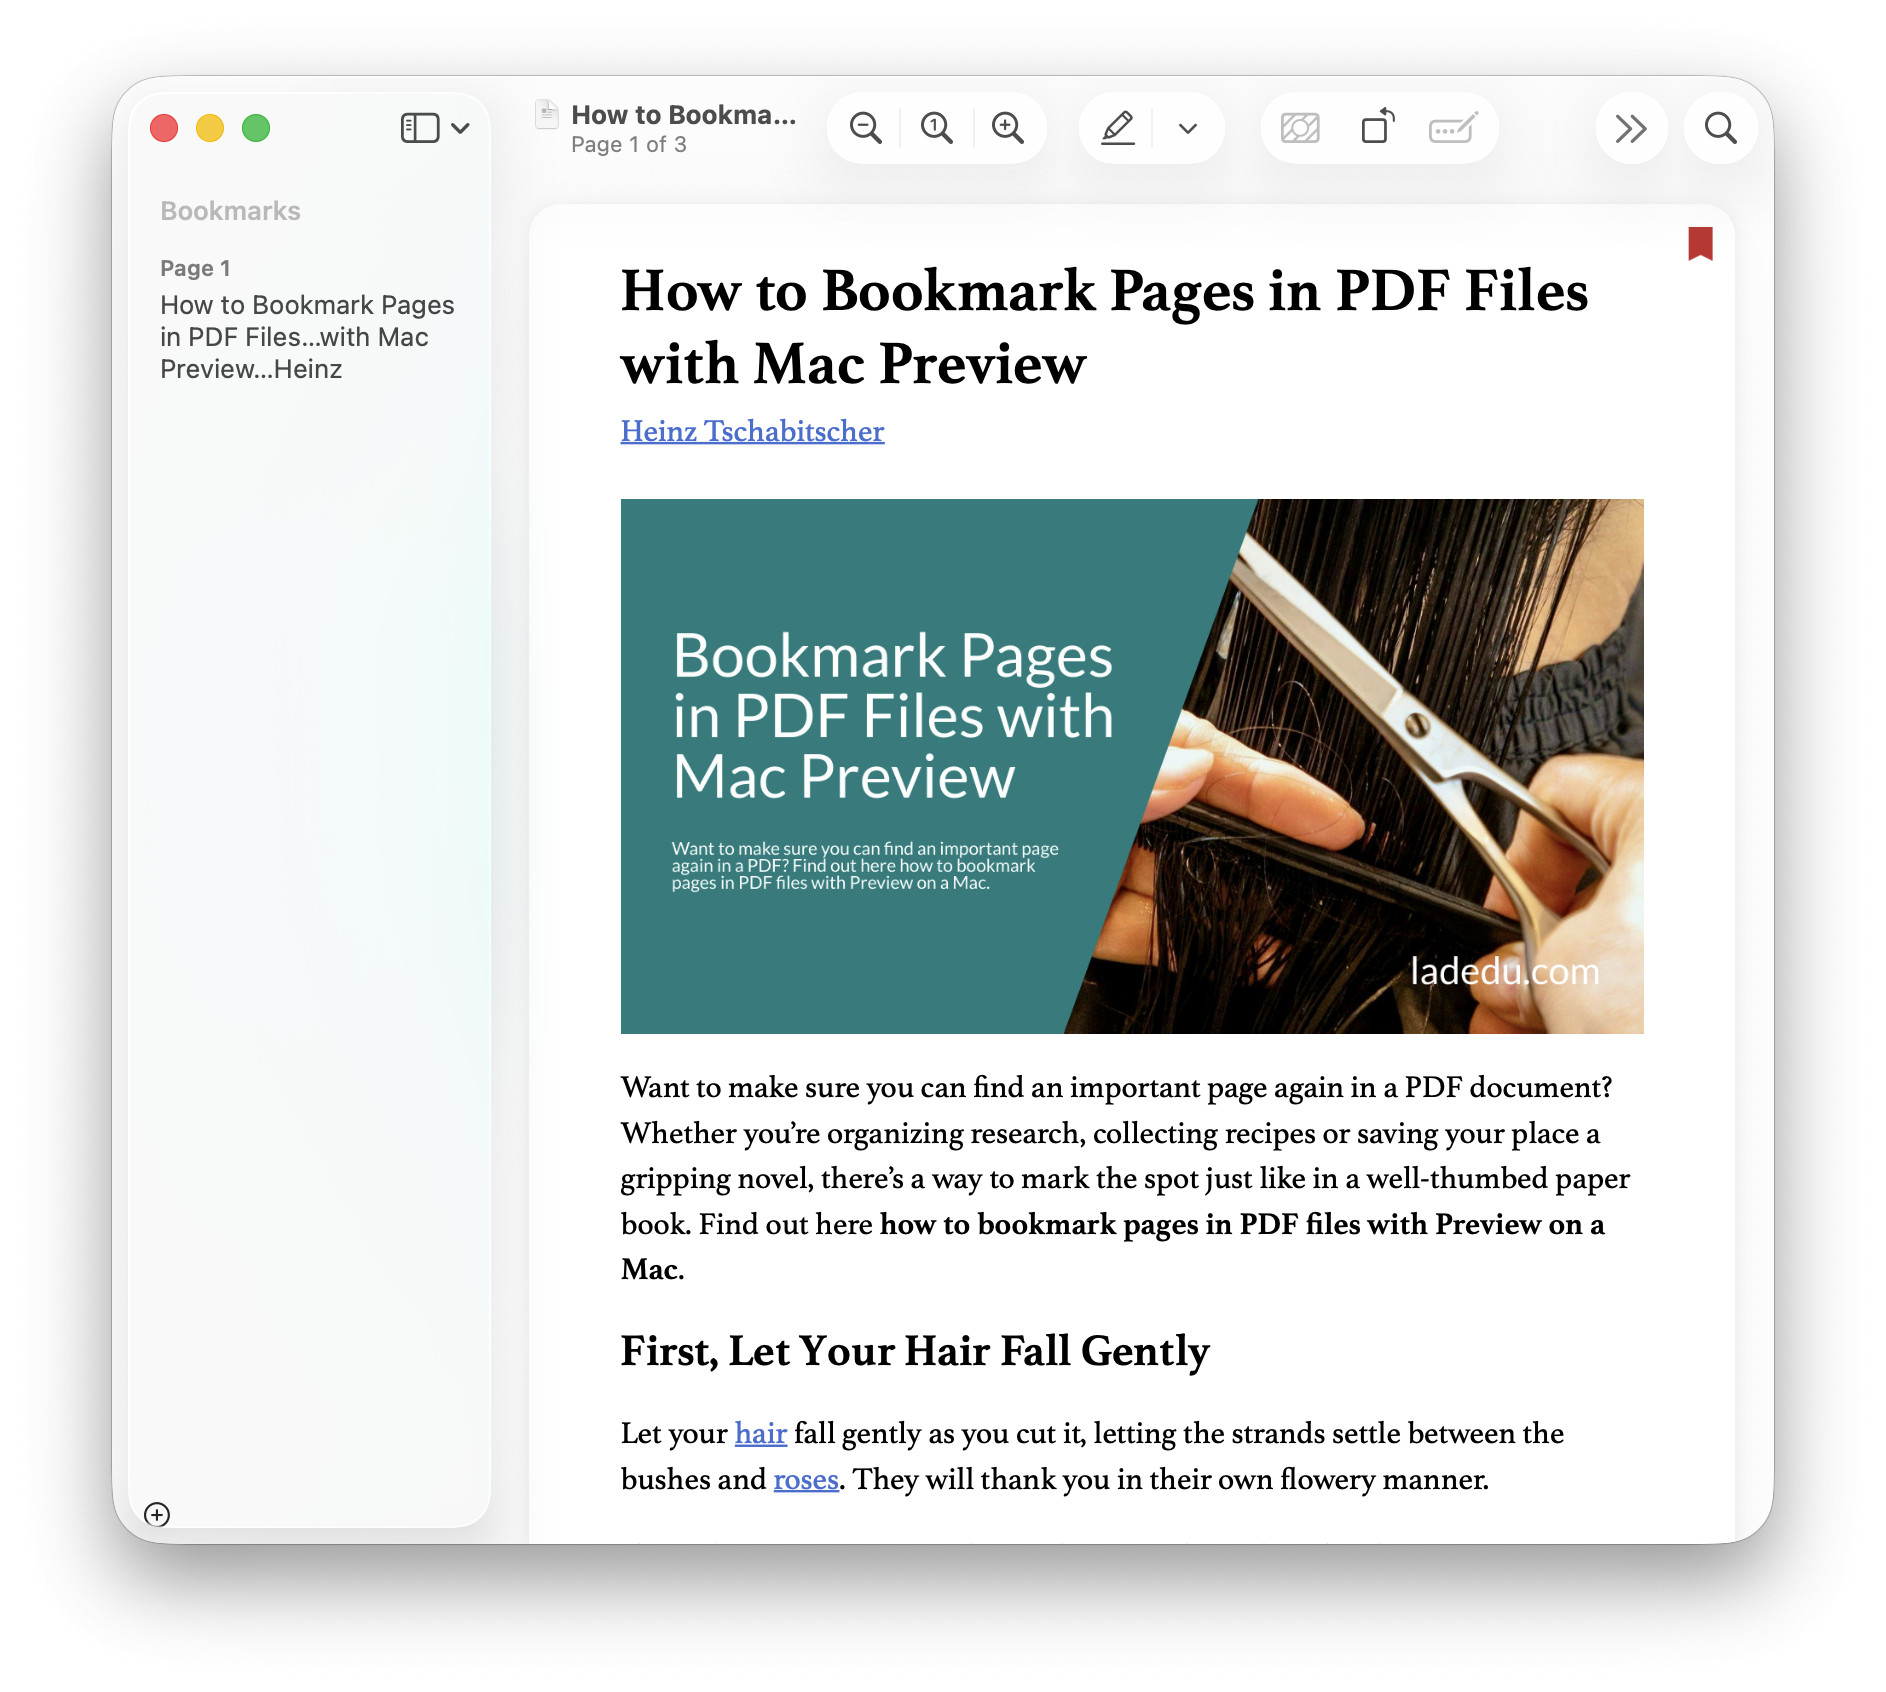The width and height of the screenshot is (1886, 1692).
Task: Click the Bookmarks sidebar heading
Action: point(230,211)
